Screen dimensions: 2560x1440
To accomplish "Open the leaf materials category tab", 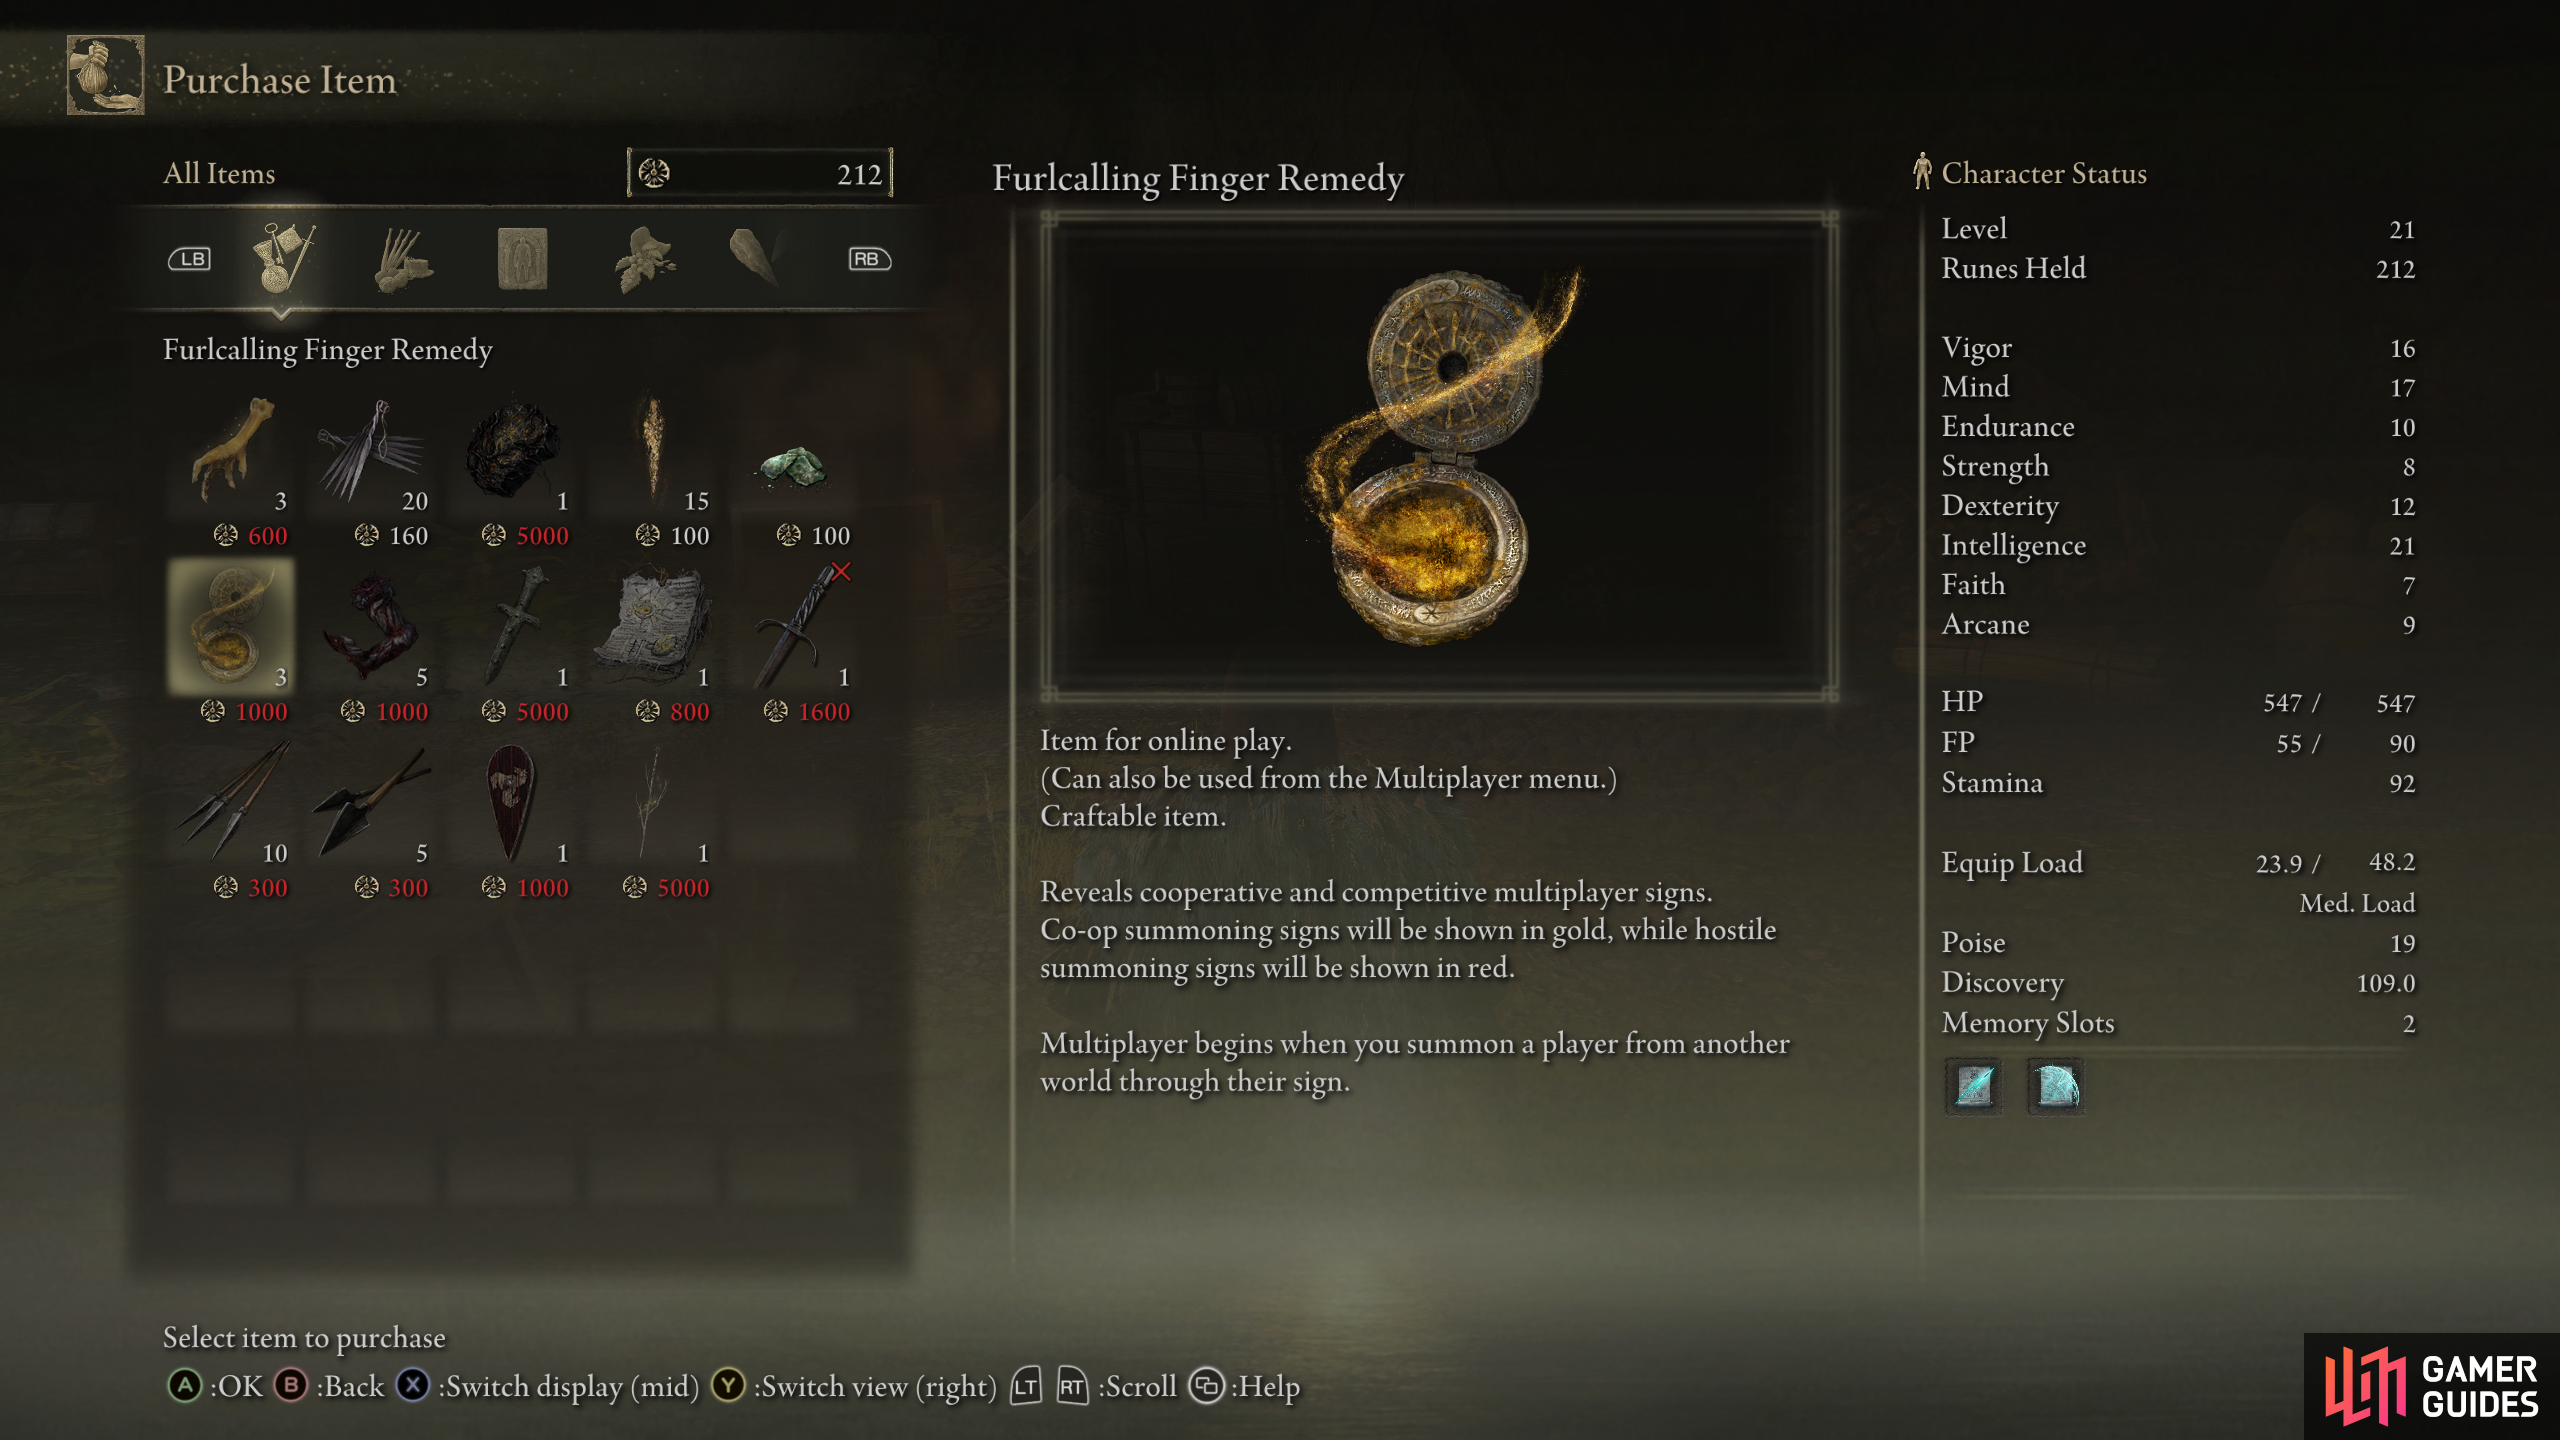I will tap(644, 259).
